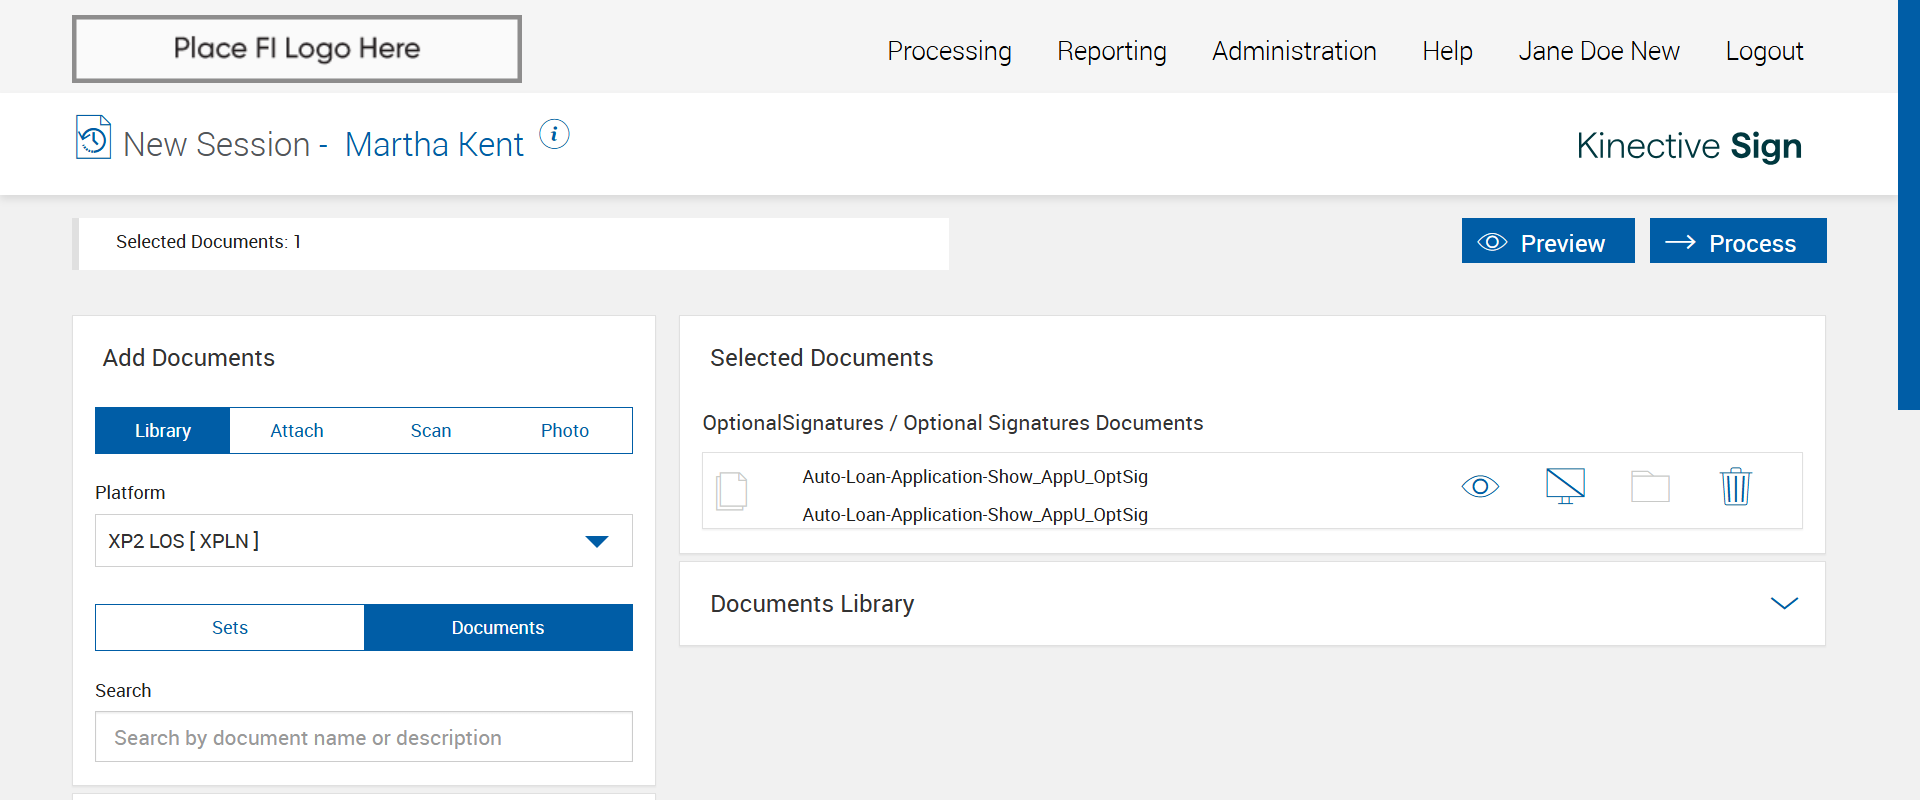Open the Administration menu
The width and height of the screenshot is (1920, 800).
click(x=1294, y=51)
